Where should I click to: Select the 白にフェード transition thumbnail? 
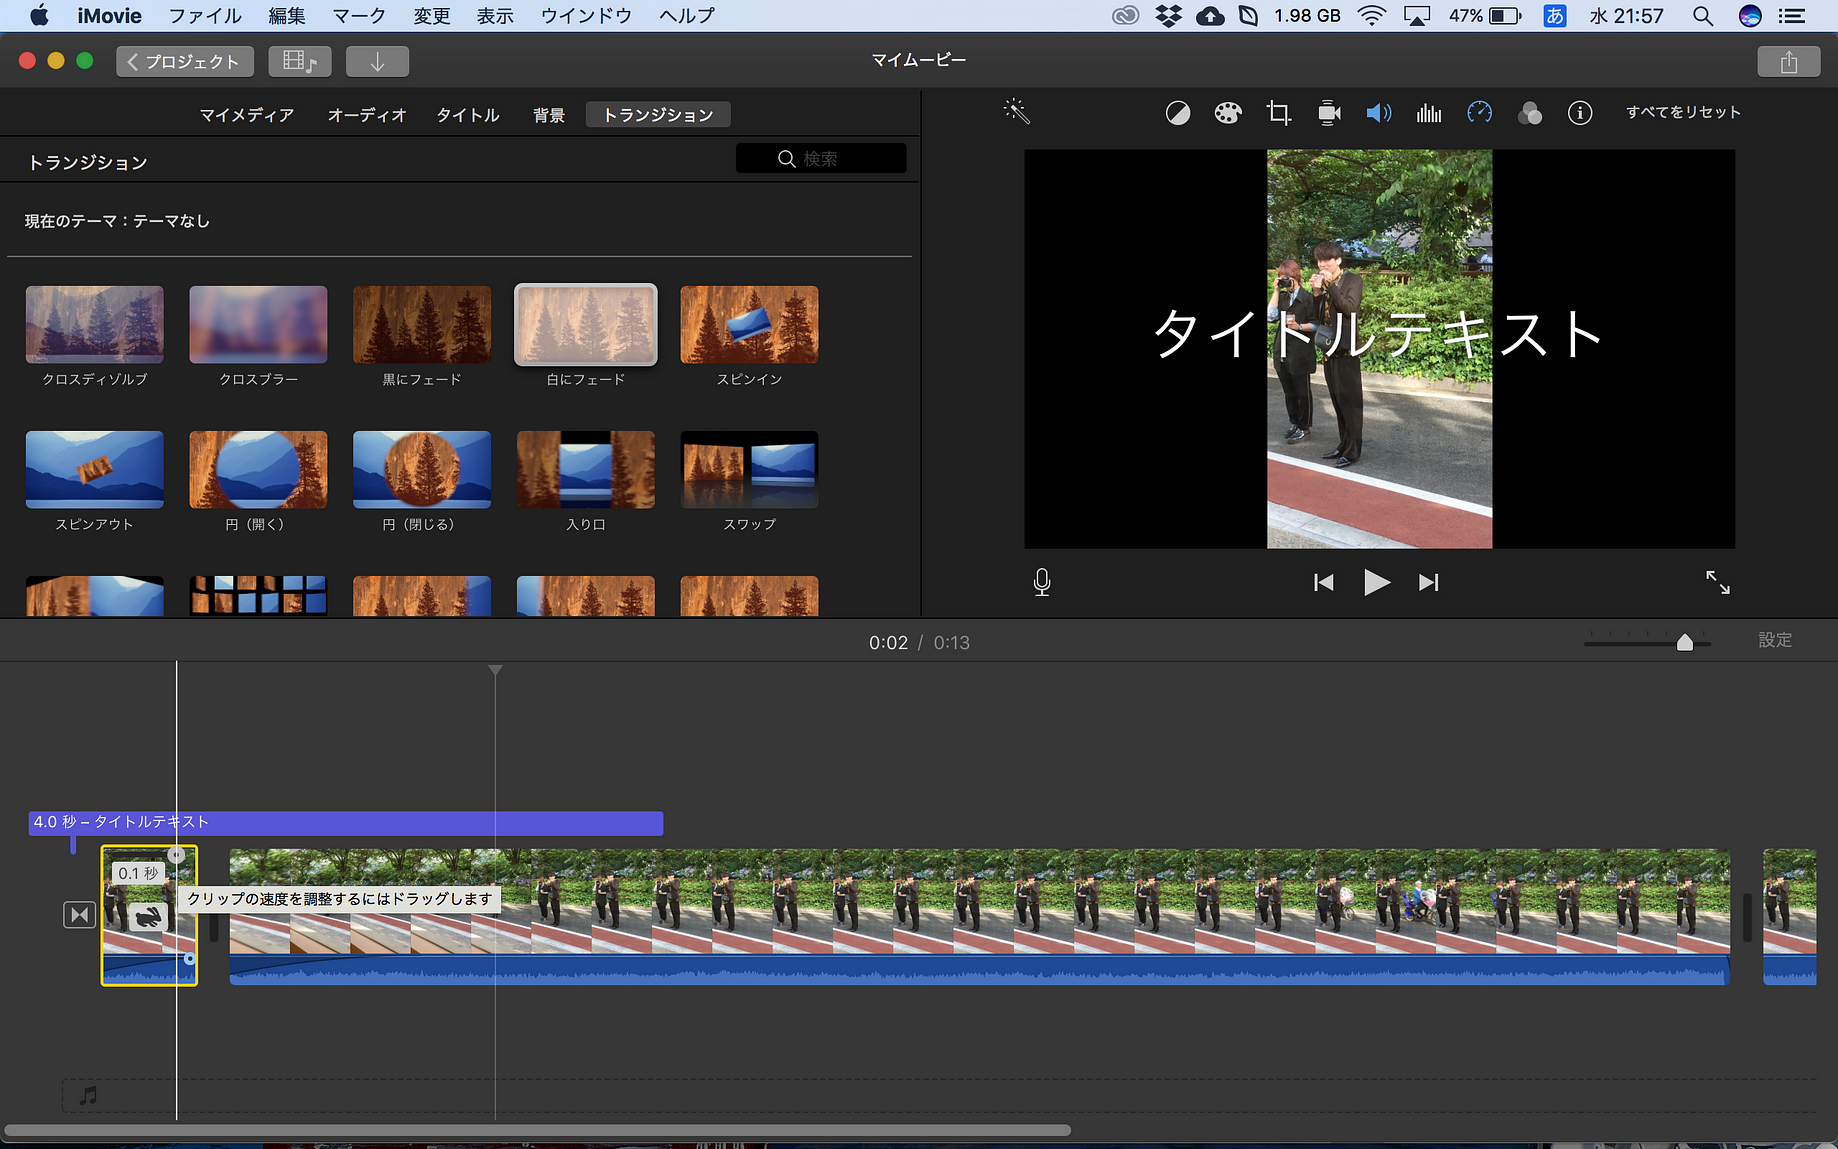click(586, 324)
